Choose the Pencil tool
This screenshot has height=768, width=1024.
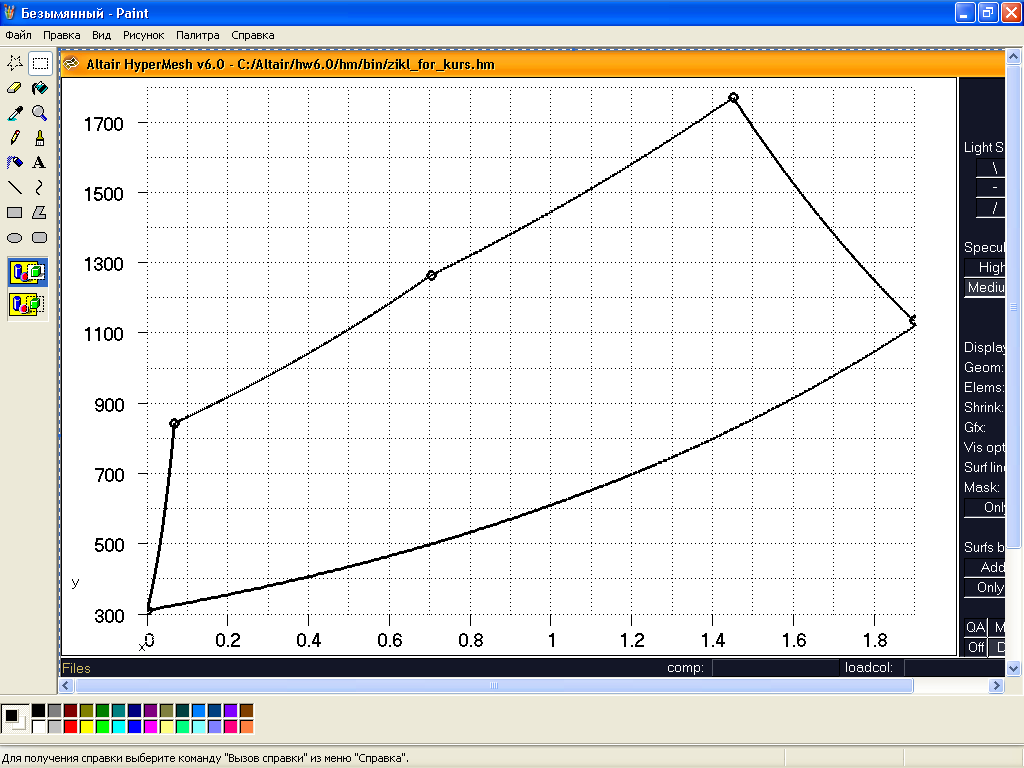[15, 138]
